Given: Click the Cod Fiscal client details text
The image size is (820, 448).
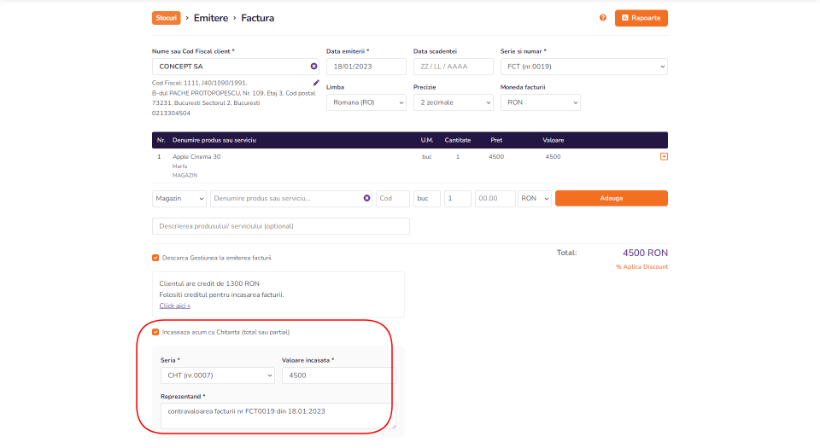Looking at the screenshot, I should [x=234, y=98].
